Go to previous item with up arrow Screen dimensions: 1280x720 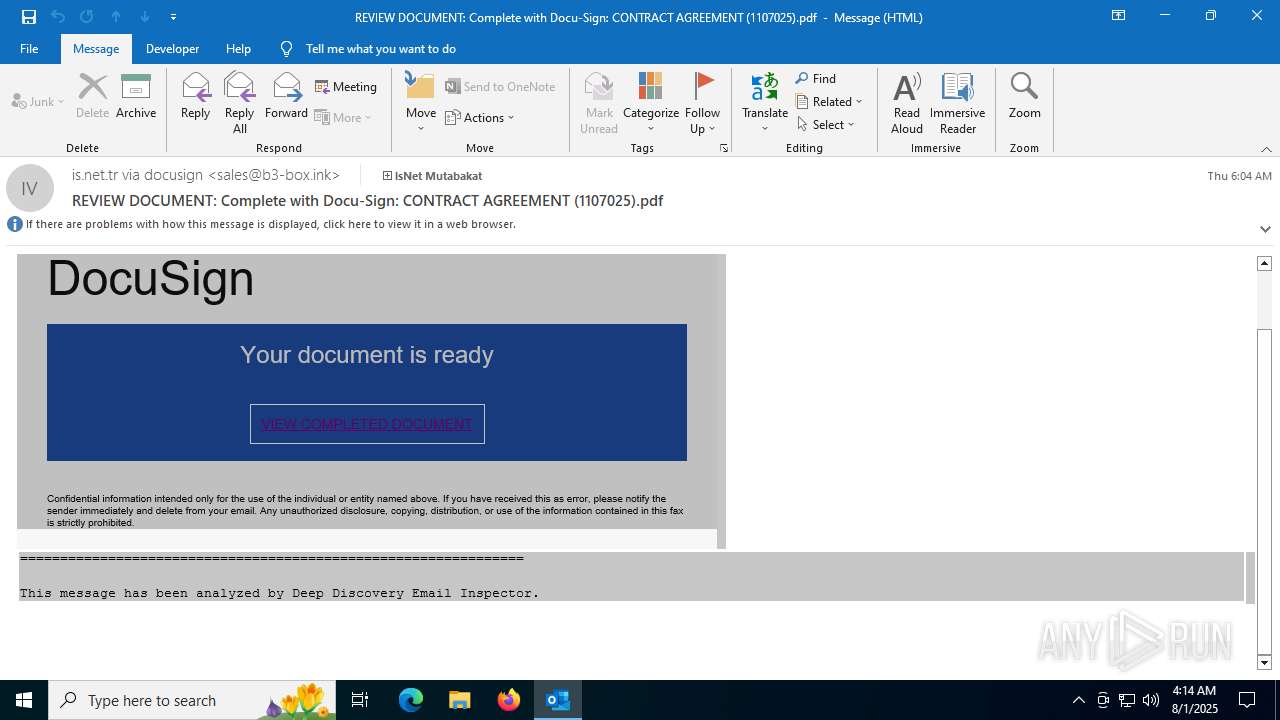pos(116,16)
